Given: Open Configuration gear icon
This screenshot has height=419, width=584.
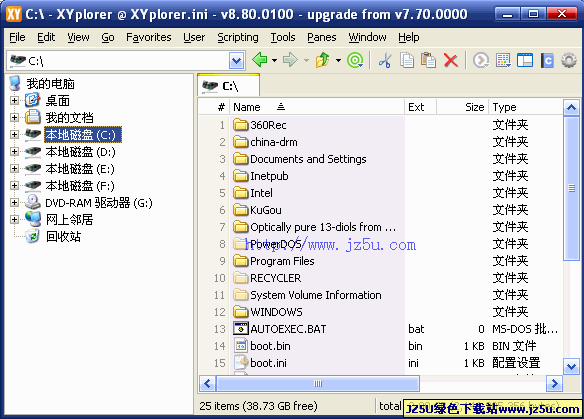Looking at the screenshot, I should 569,60.
